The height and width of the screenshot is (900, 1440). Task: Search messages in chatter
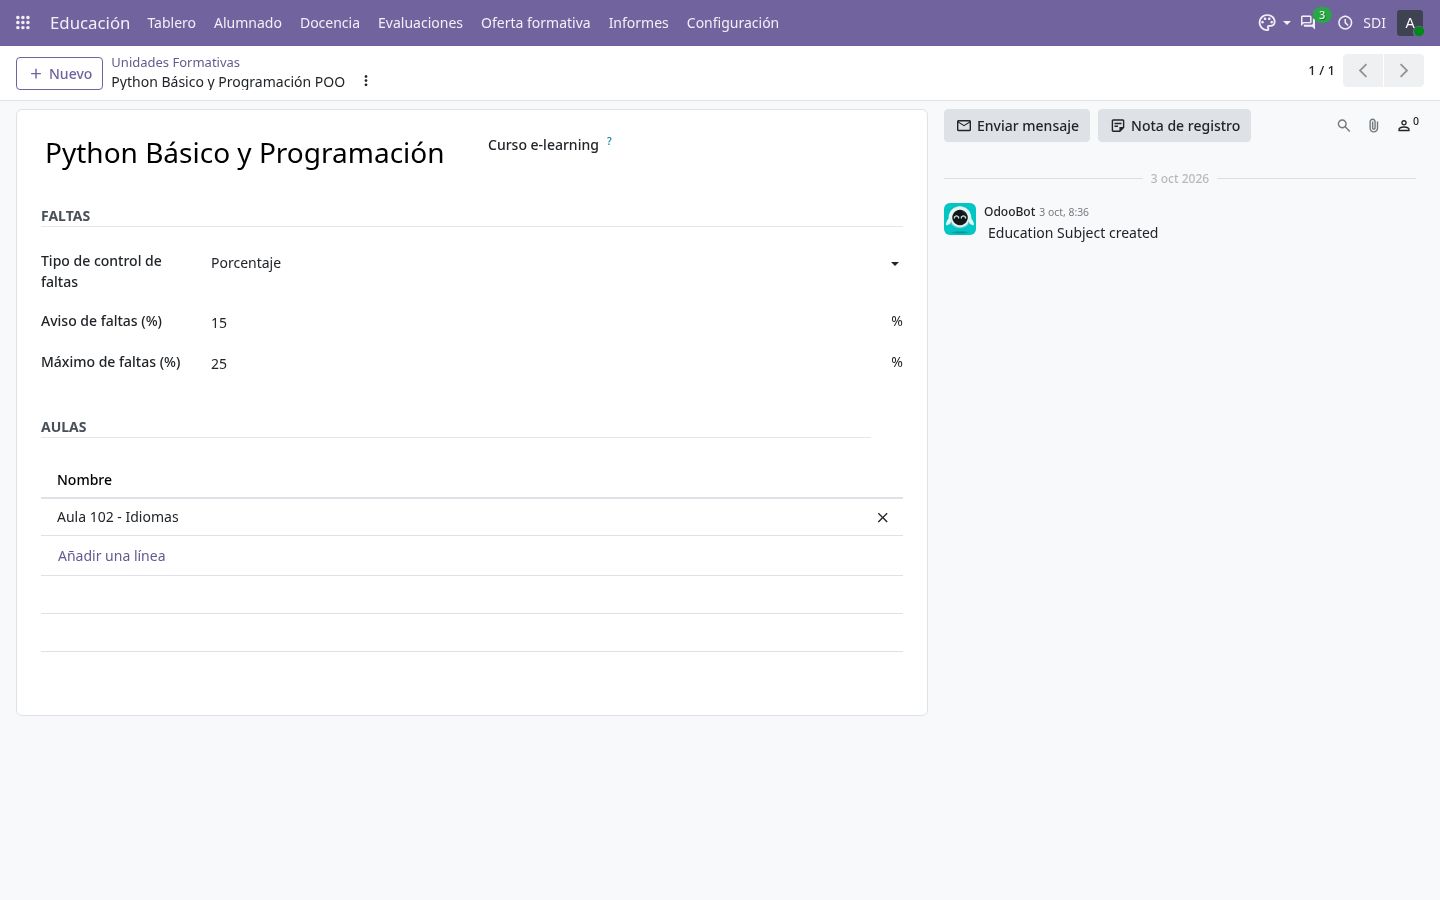(x=1344, y=126)
